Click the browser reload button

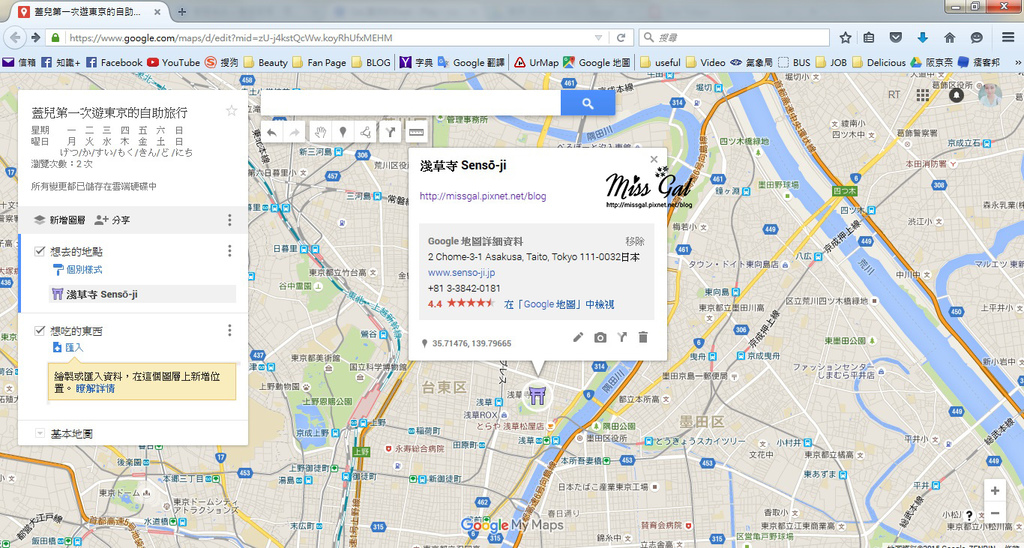point(621,37)
